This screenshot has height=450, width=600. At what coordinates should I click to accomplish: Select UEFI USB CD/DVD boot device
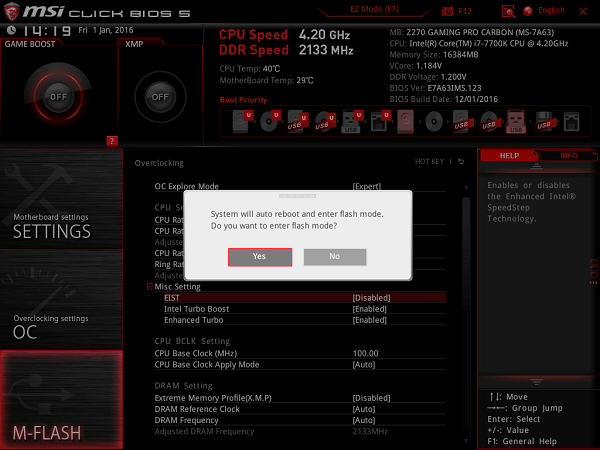point(325,121)
